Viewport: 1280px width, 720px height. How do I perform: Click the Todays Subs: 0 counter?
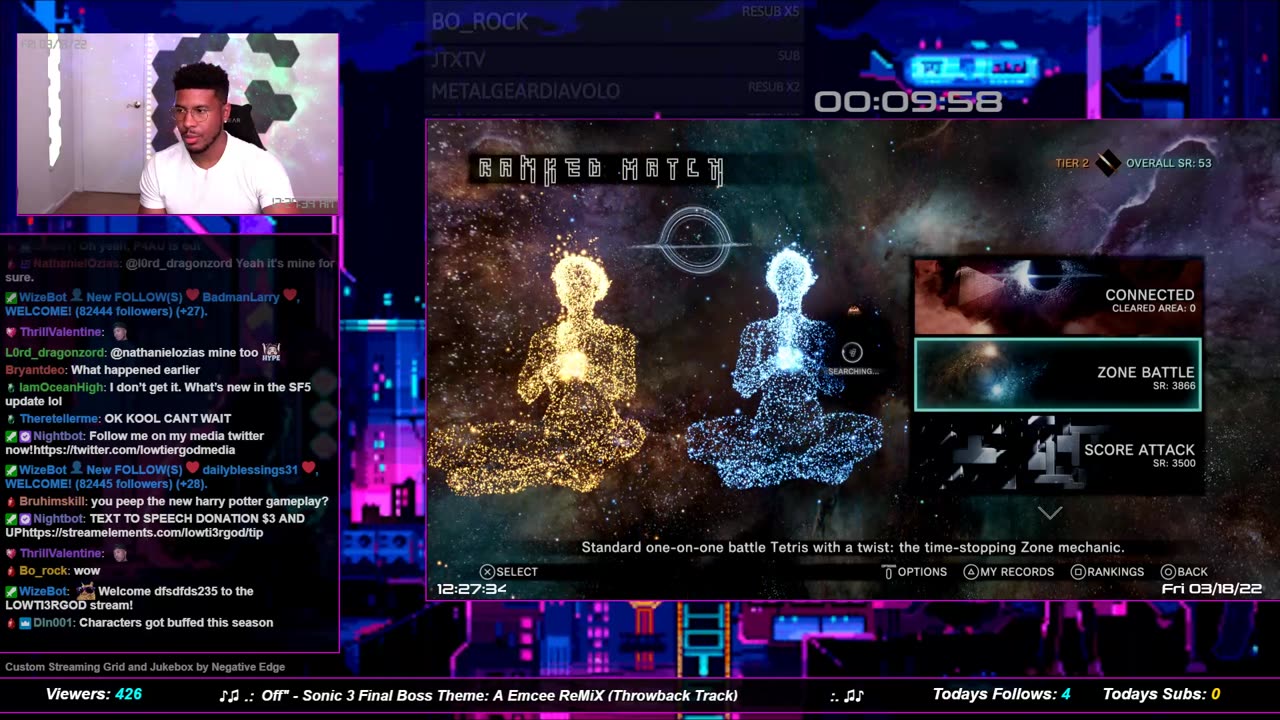[x=1162, y=694]
